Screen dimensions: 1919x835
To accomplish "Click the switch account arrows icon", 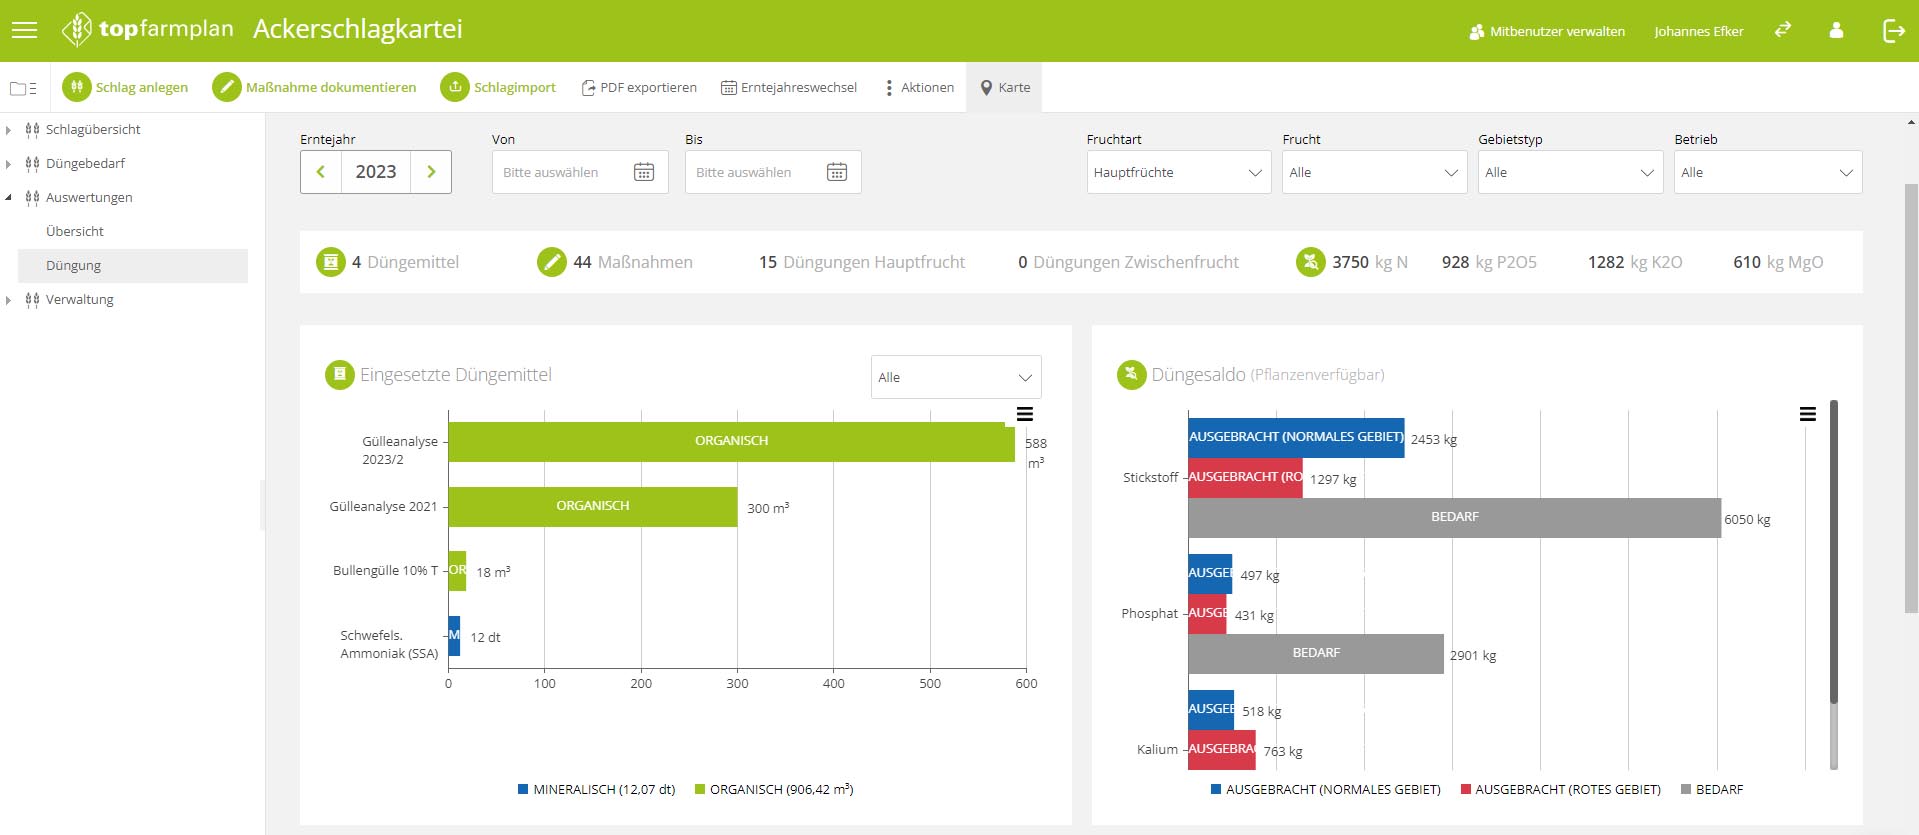I will pos(1783,31).
